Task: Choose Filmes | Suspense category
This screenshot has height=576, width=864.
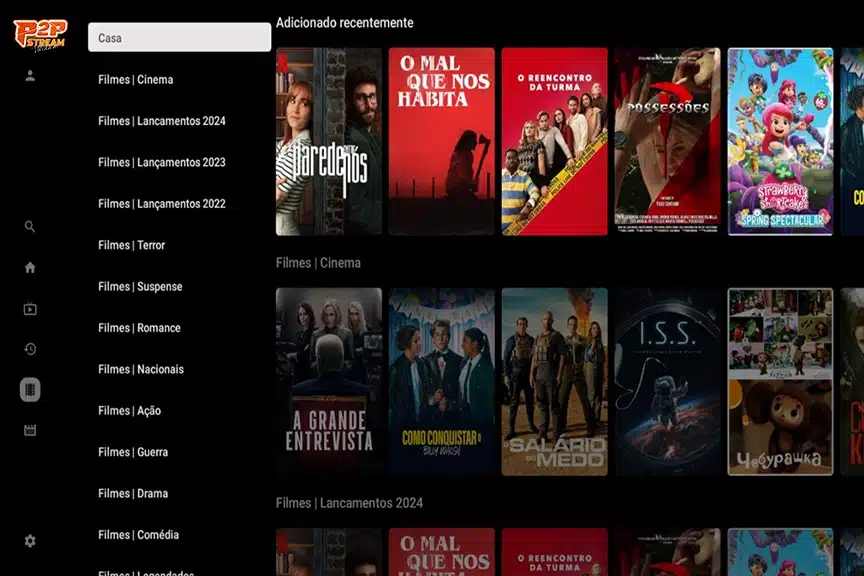Action: pos(140,286)
